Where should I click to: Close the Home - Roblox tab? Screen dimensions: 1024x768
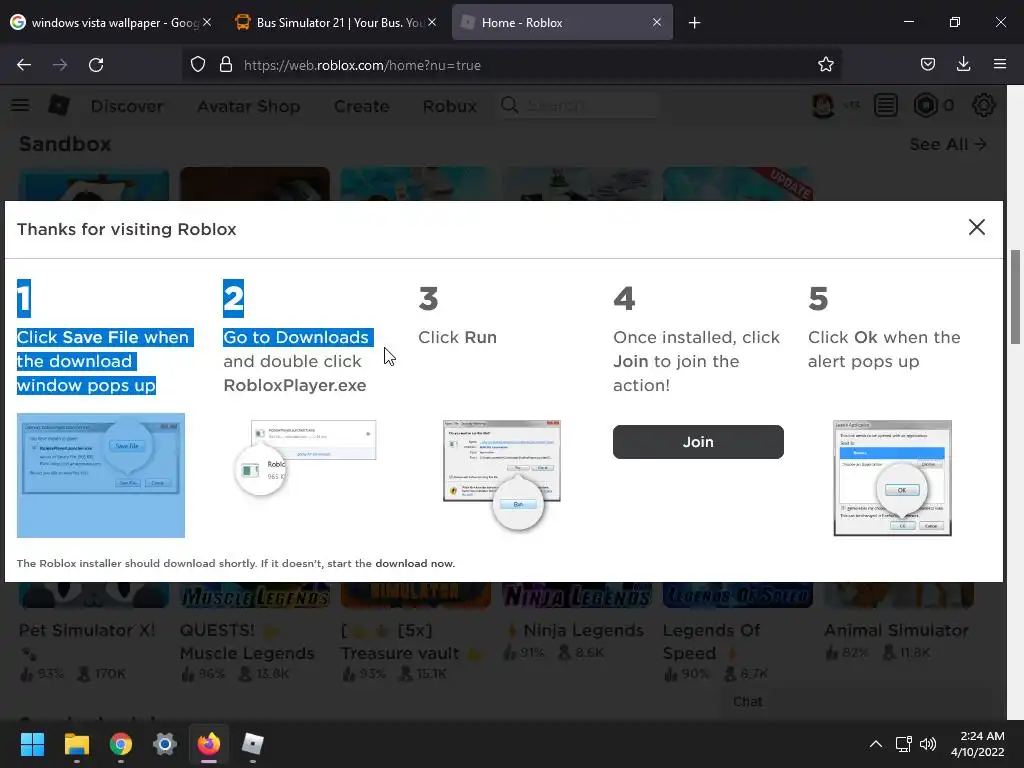point(657,23)
